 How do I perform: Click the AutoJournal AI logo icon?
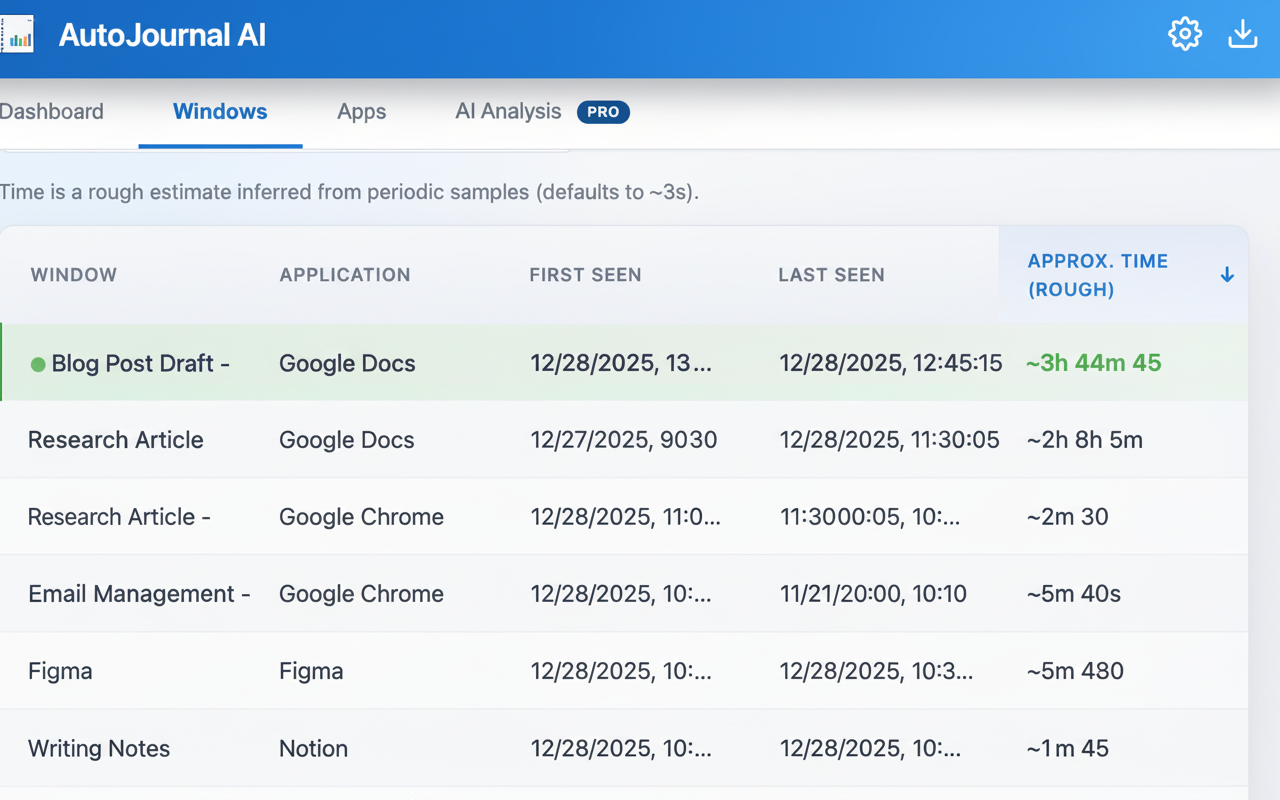coord(16,35)
